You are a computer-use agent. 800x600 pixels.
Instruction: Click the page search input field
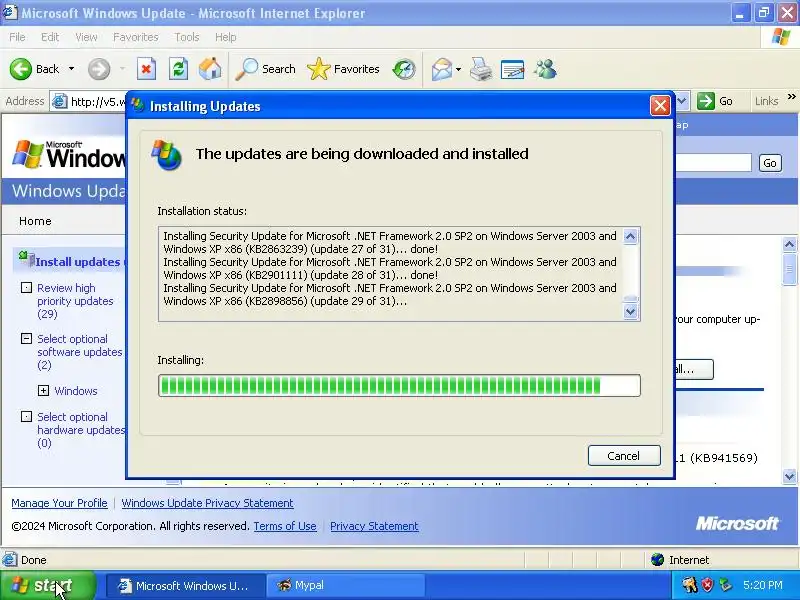point(713,163)
